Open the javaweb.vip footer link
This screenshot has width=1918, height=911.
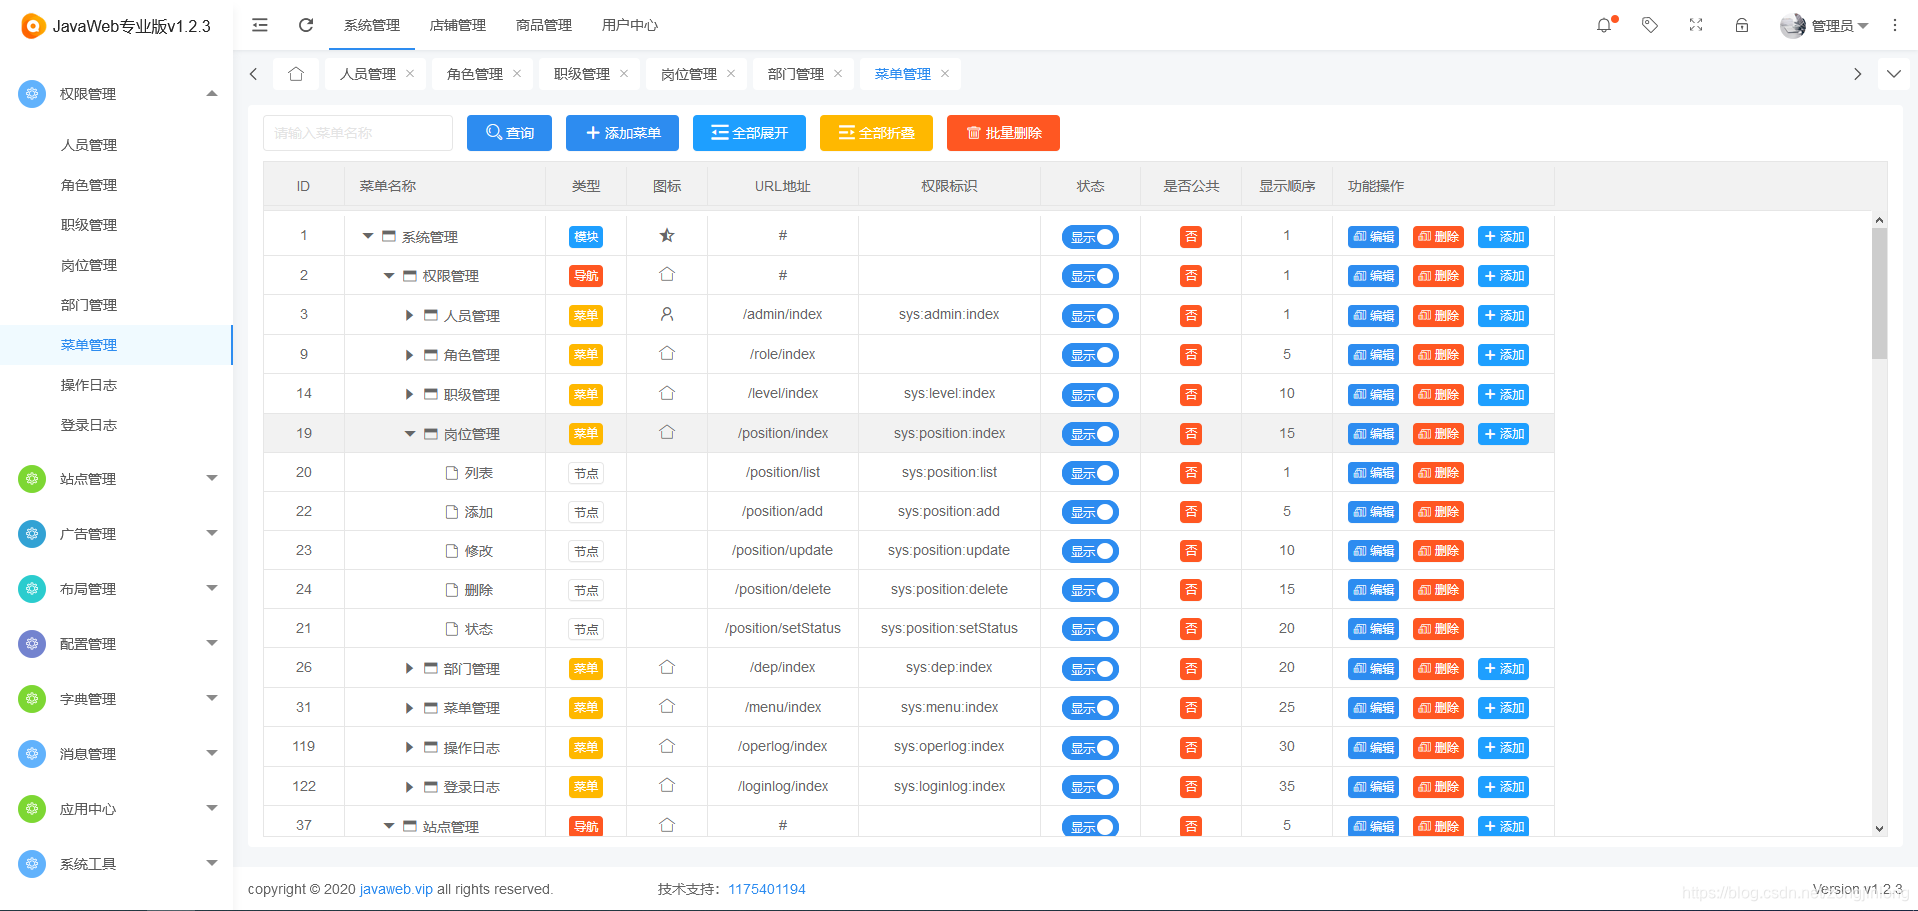[x=396, y=889]
